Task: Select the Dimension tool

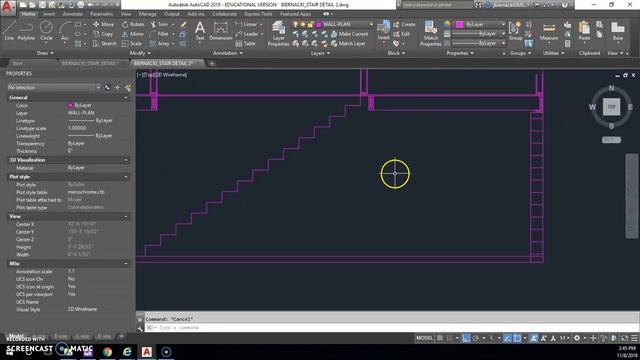Action: tap(221, 31)
